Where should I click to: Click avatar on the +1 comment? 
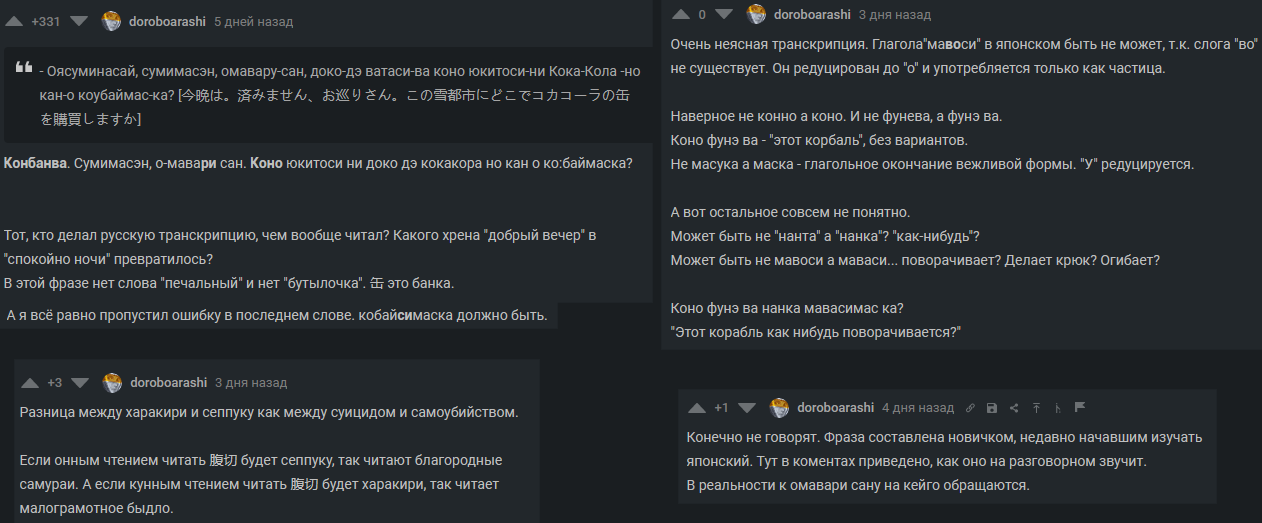pyautogui.click(x=780, y=408)
